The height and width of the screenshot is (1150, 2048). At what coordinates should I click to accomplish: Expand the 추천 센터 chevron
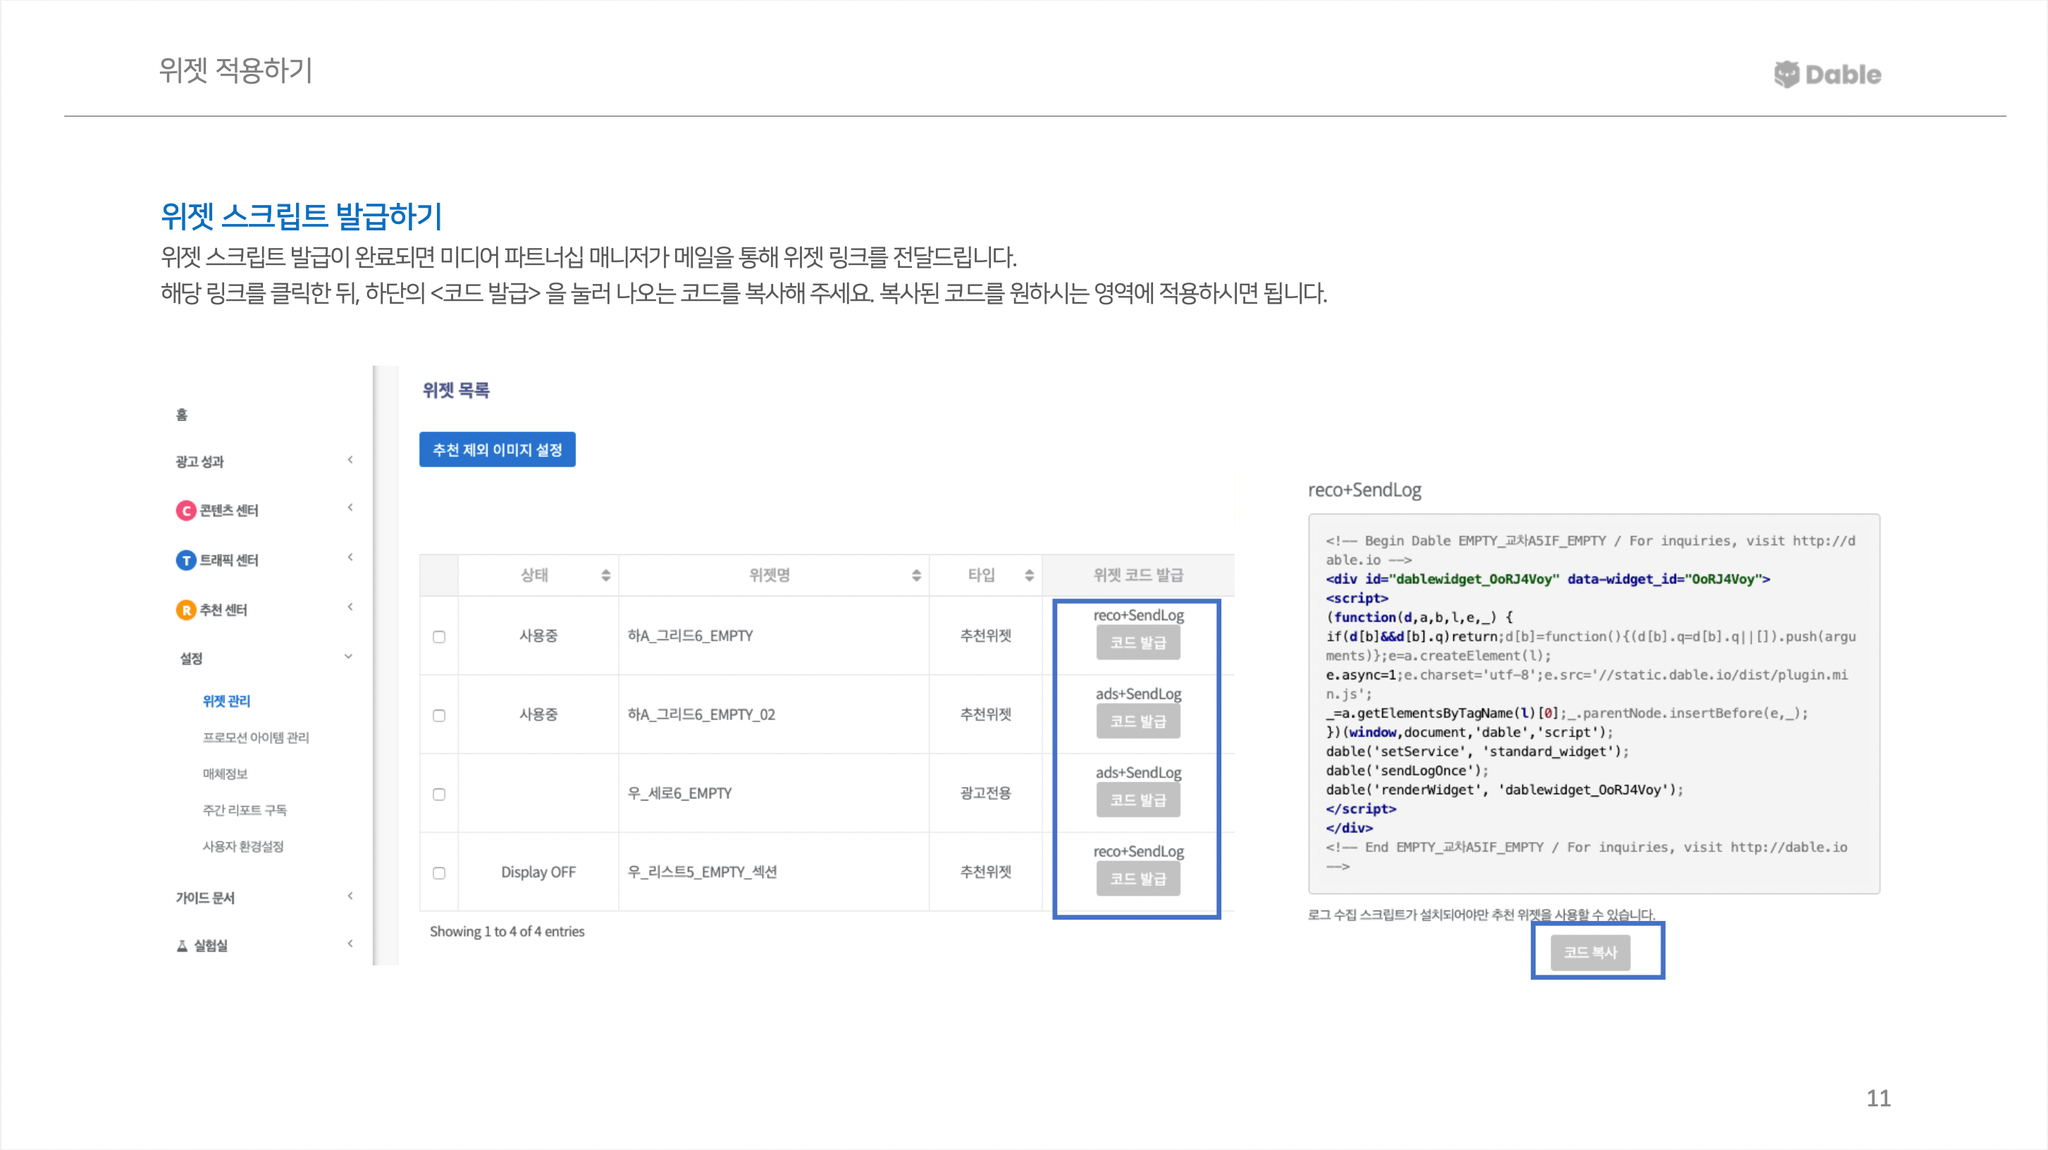tap(350, 607)
